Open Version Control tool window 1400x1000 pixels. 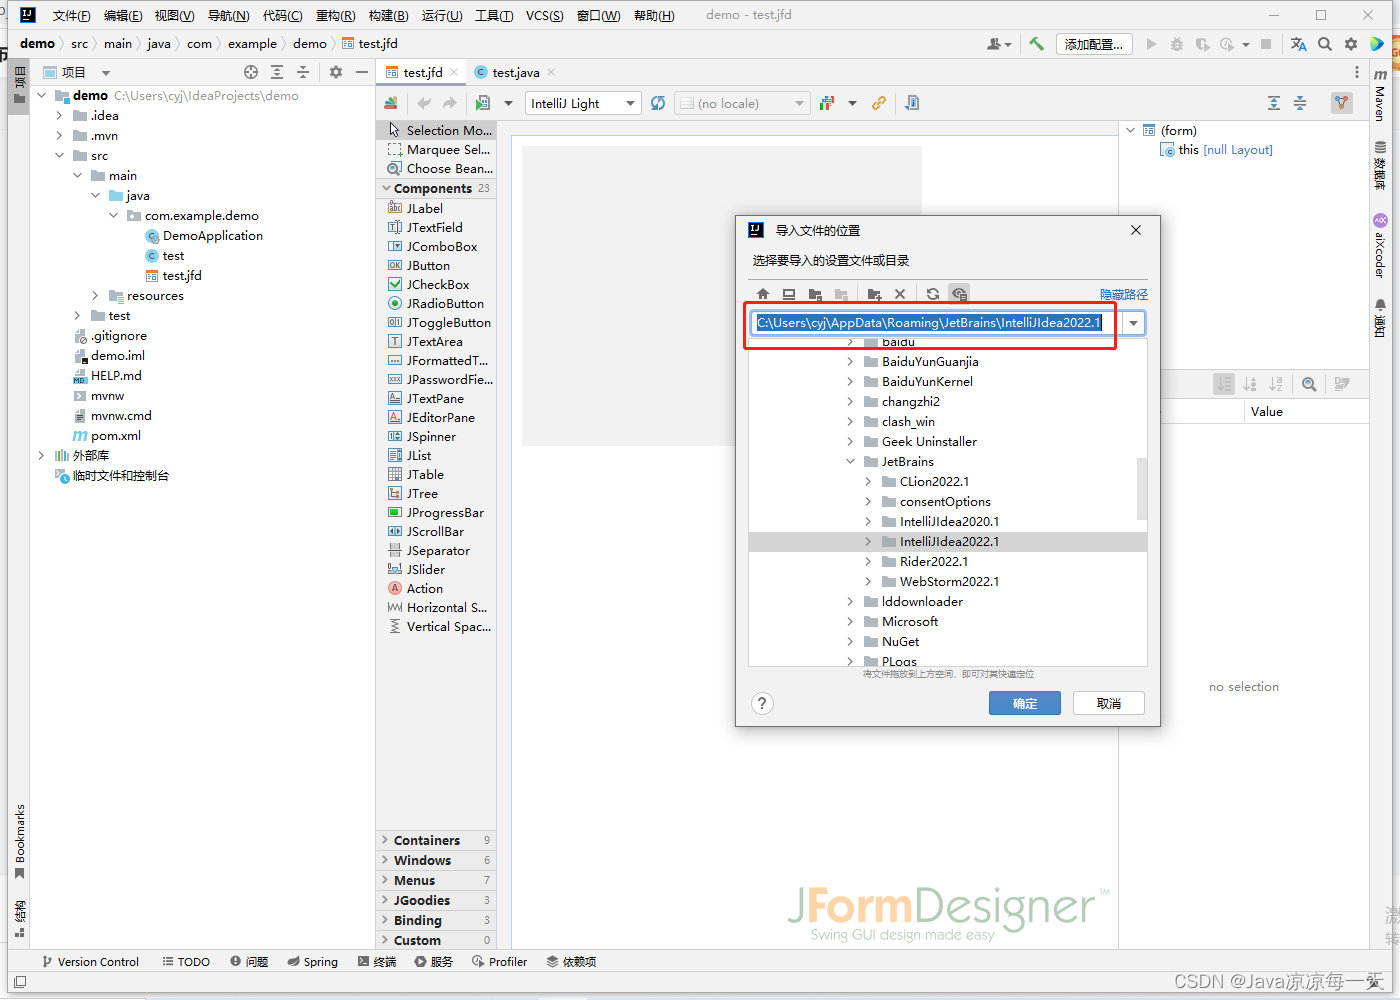(90, 961)
